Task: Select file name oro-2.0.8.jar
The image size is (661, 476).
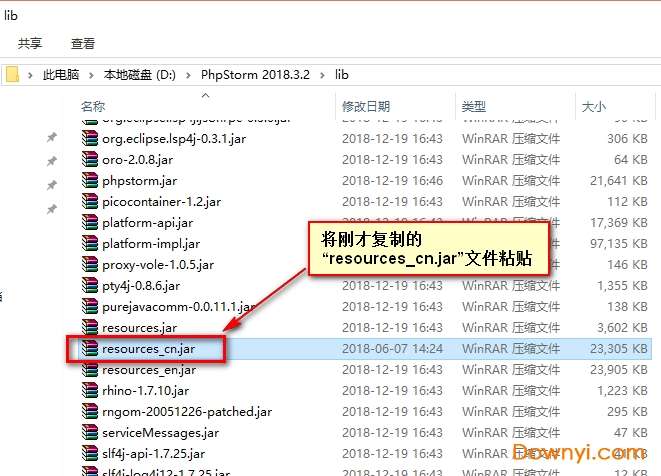Action: [137, 160]
